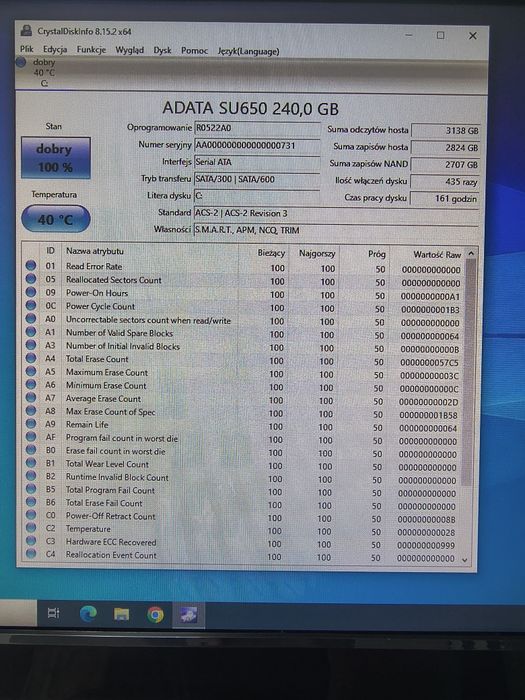Click the status dot for attribute A0
This screenshot has width=525, height=700.
click(x=31, y=319)
